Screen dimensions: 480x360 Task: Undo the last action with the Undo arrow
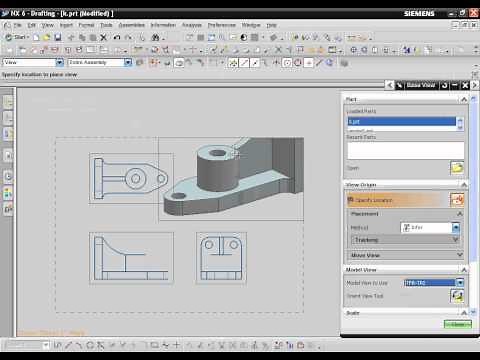(x=117, y=38)
